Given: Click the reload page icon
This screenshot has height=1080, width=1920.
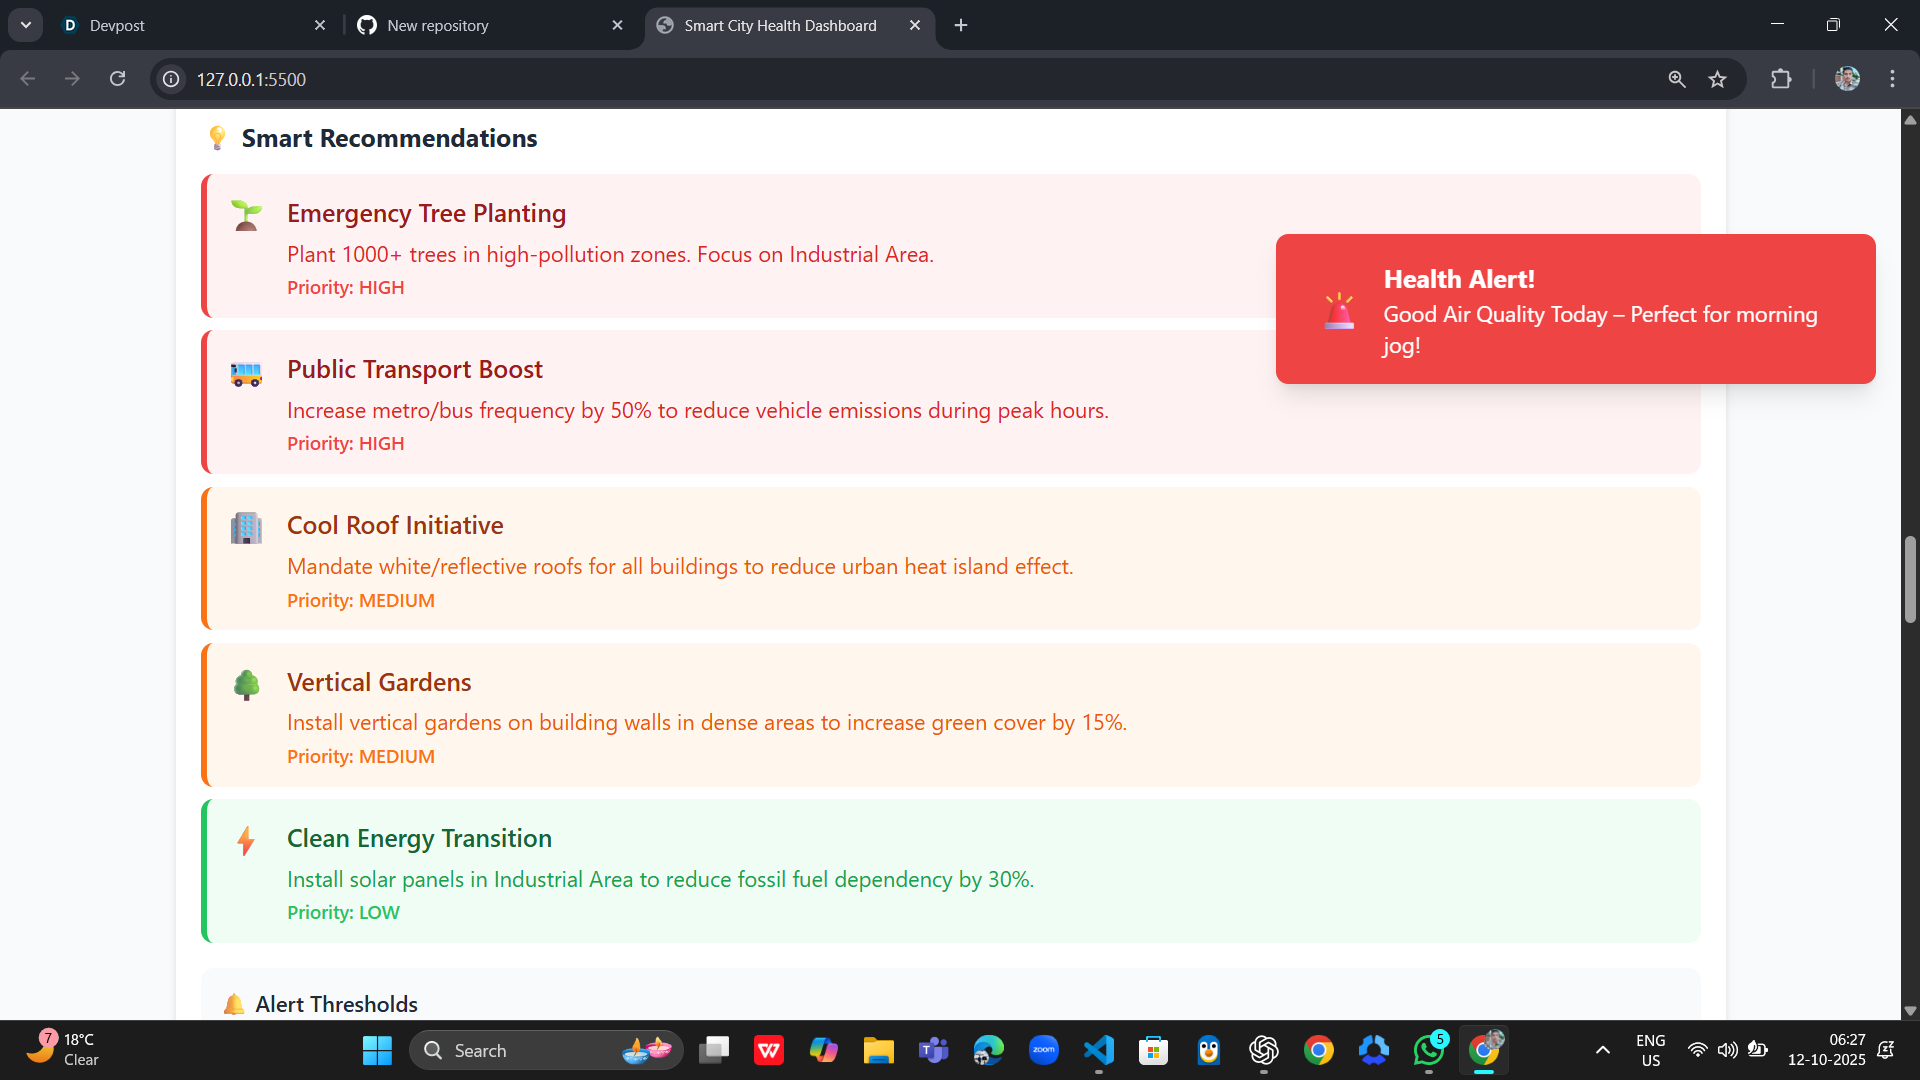Looking at the screenshot, I should (x=117, y=79).
